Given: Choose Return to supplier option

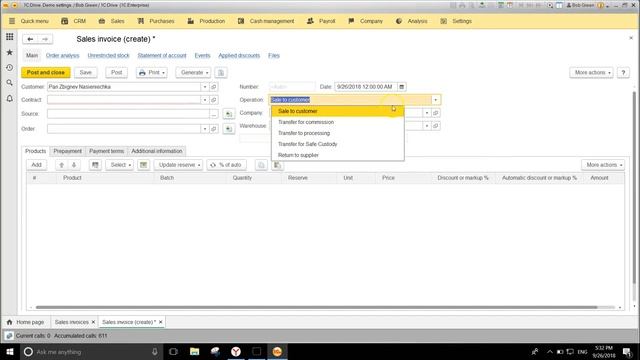Looking at the screenshot, I should tap(338, 155).
